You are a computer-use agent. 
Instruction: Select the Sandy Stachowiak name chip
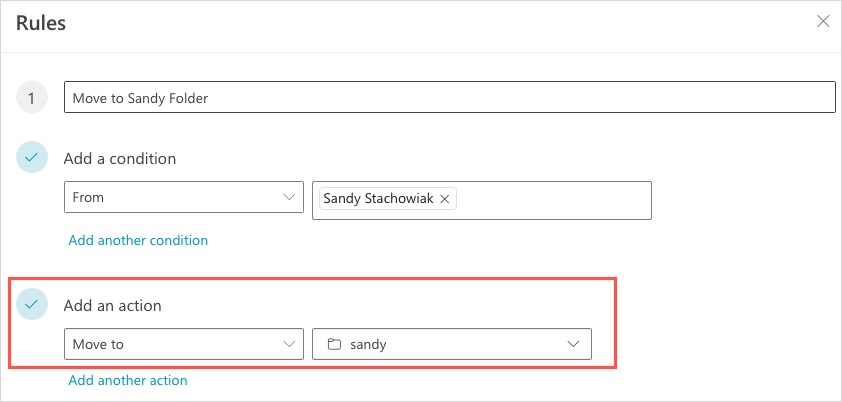click(x=379, y=199)
